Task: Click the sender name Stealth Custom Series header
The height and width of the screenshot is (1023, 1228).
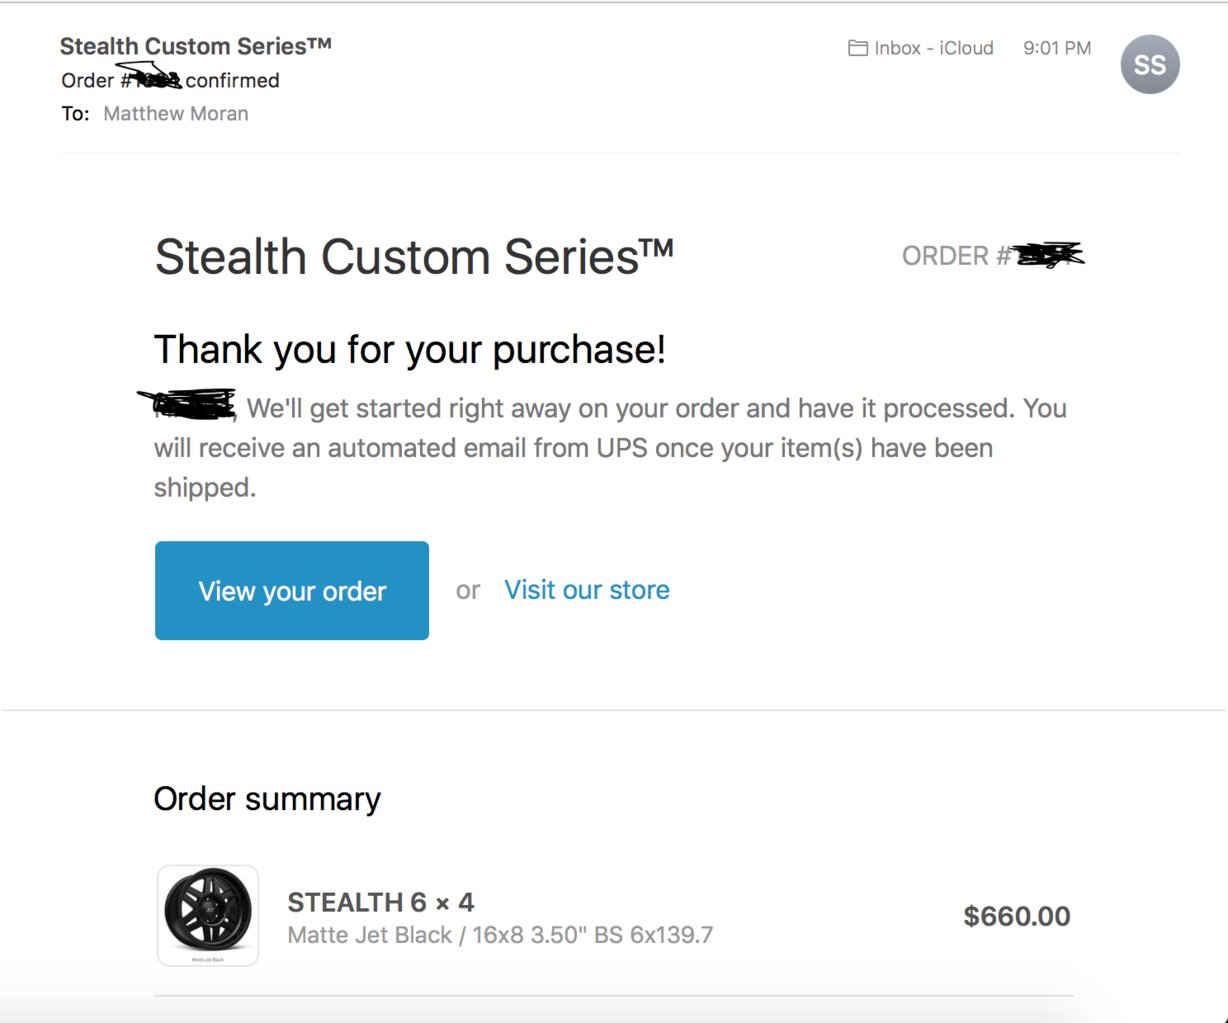Action: click(196, 46)
